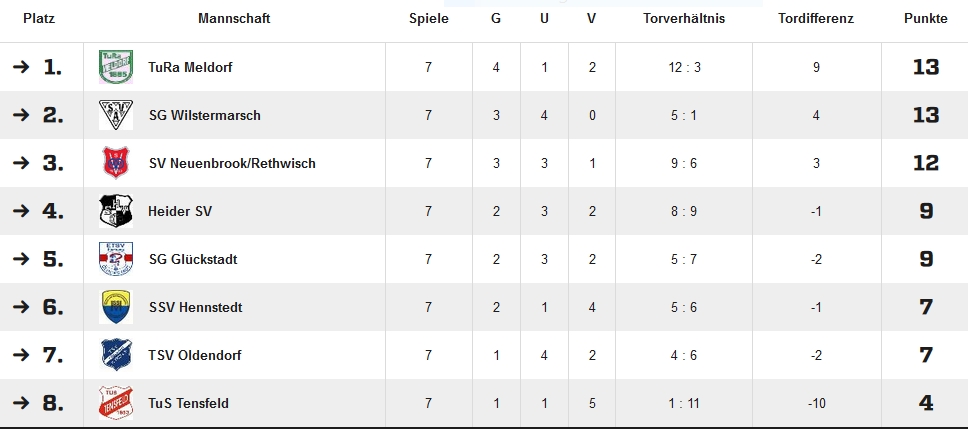Click the arrow next to rank 1
Screen dimensions: 968x429
pyautogui.click(x=21, y=67)
